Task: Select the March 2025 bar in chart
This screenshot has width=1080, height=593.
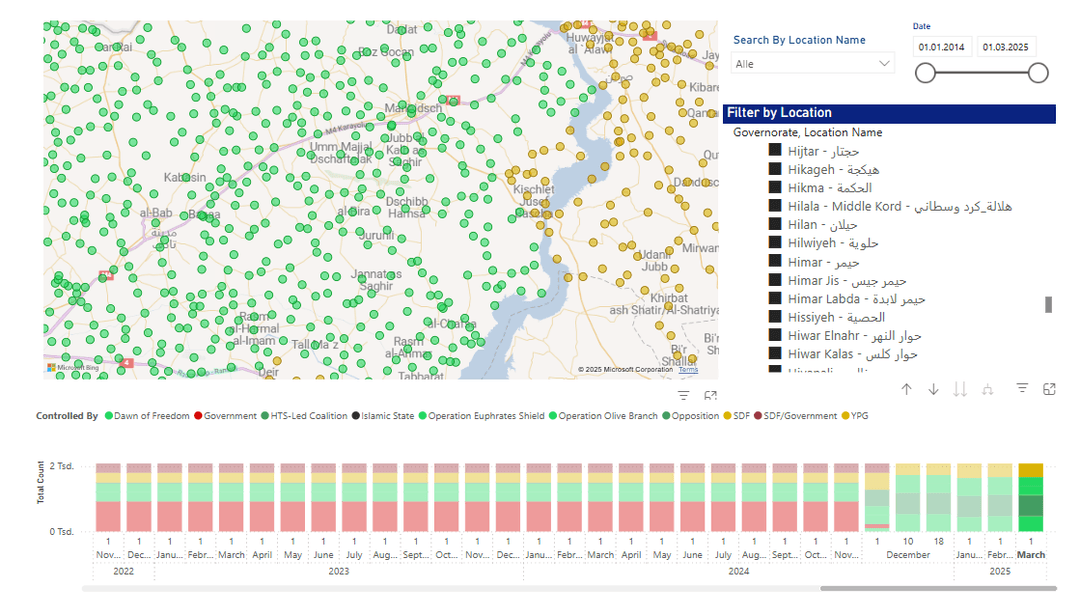Action: tap(1030, 497)
